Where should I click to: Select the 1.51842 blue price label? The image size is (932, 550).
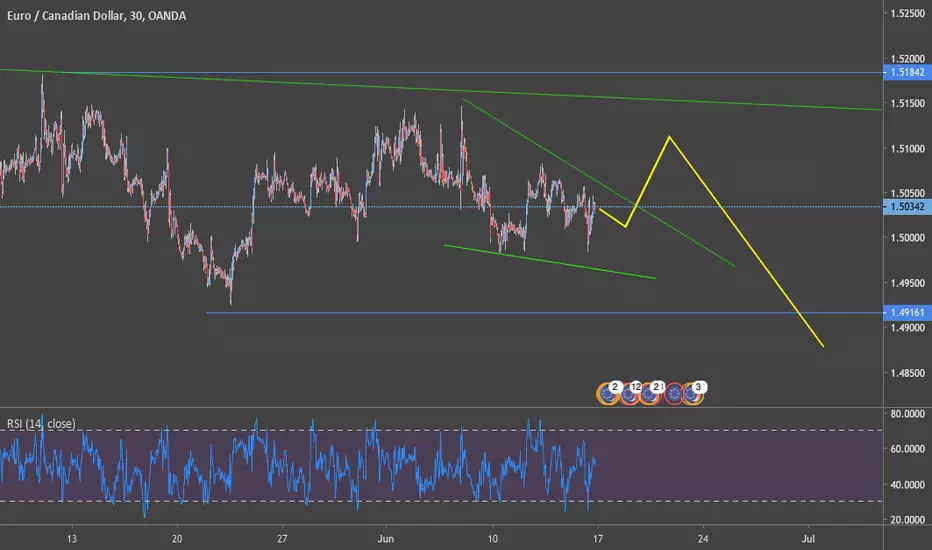click(x=907, y=73)
